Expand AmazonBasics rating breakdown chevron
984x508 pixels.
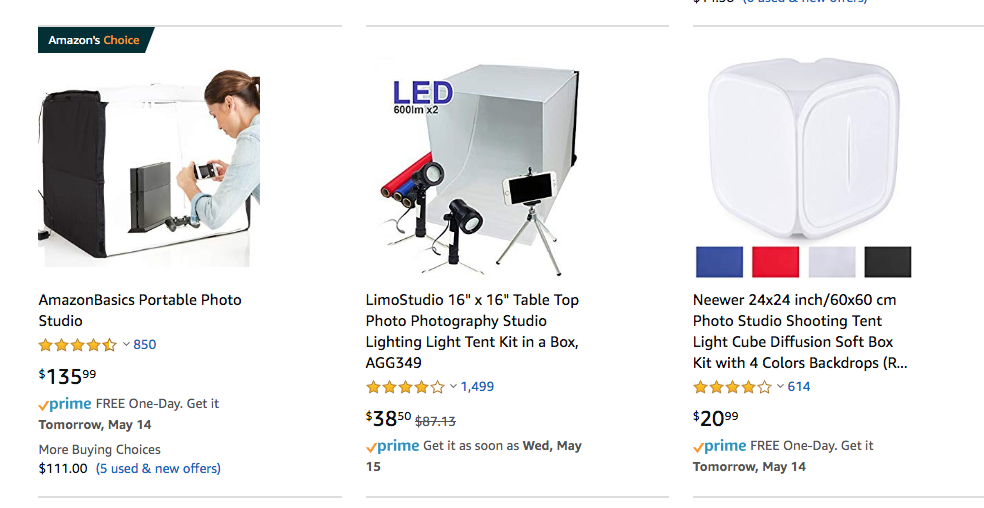(x=126, y=345)
